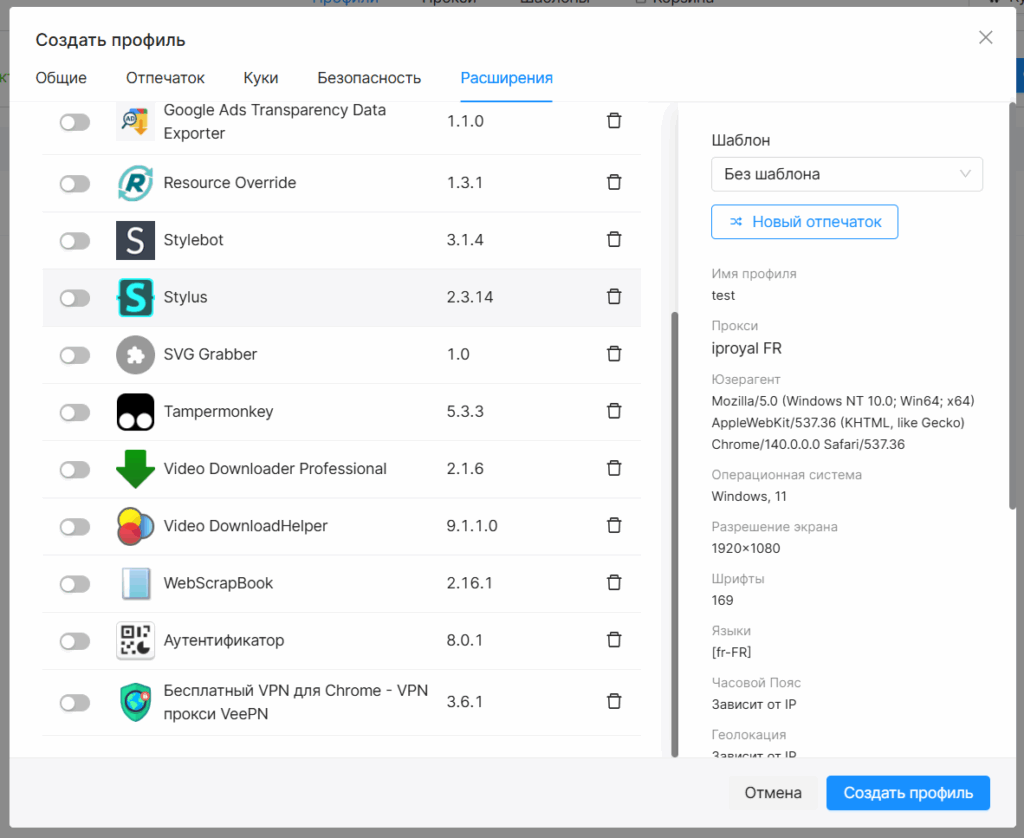The height and width of the screenshot is (838, 1024).
Task: Click the Google Ads Transparency Data Exporter icon
Action: click(135, 121)
